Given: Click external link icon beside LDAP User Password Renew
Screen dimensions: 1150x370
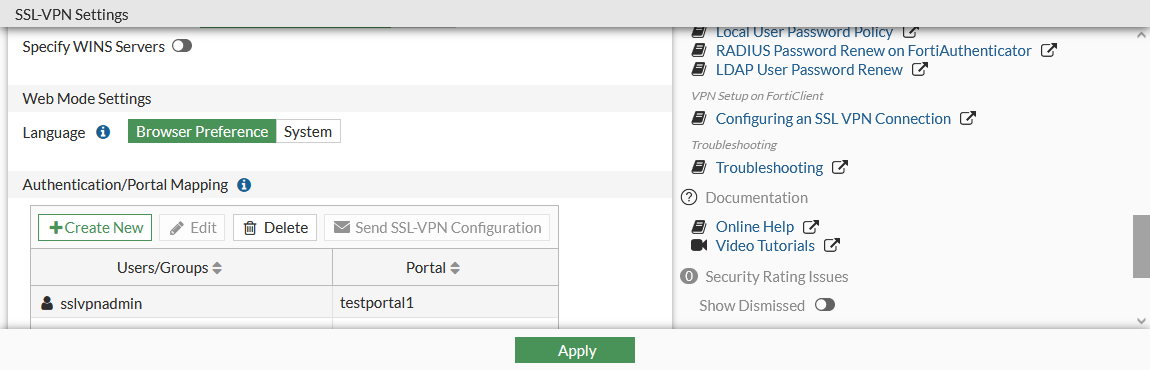Looking at the screenshot, I should click(x=920, y=70).
